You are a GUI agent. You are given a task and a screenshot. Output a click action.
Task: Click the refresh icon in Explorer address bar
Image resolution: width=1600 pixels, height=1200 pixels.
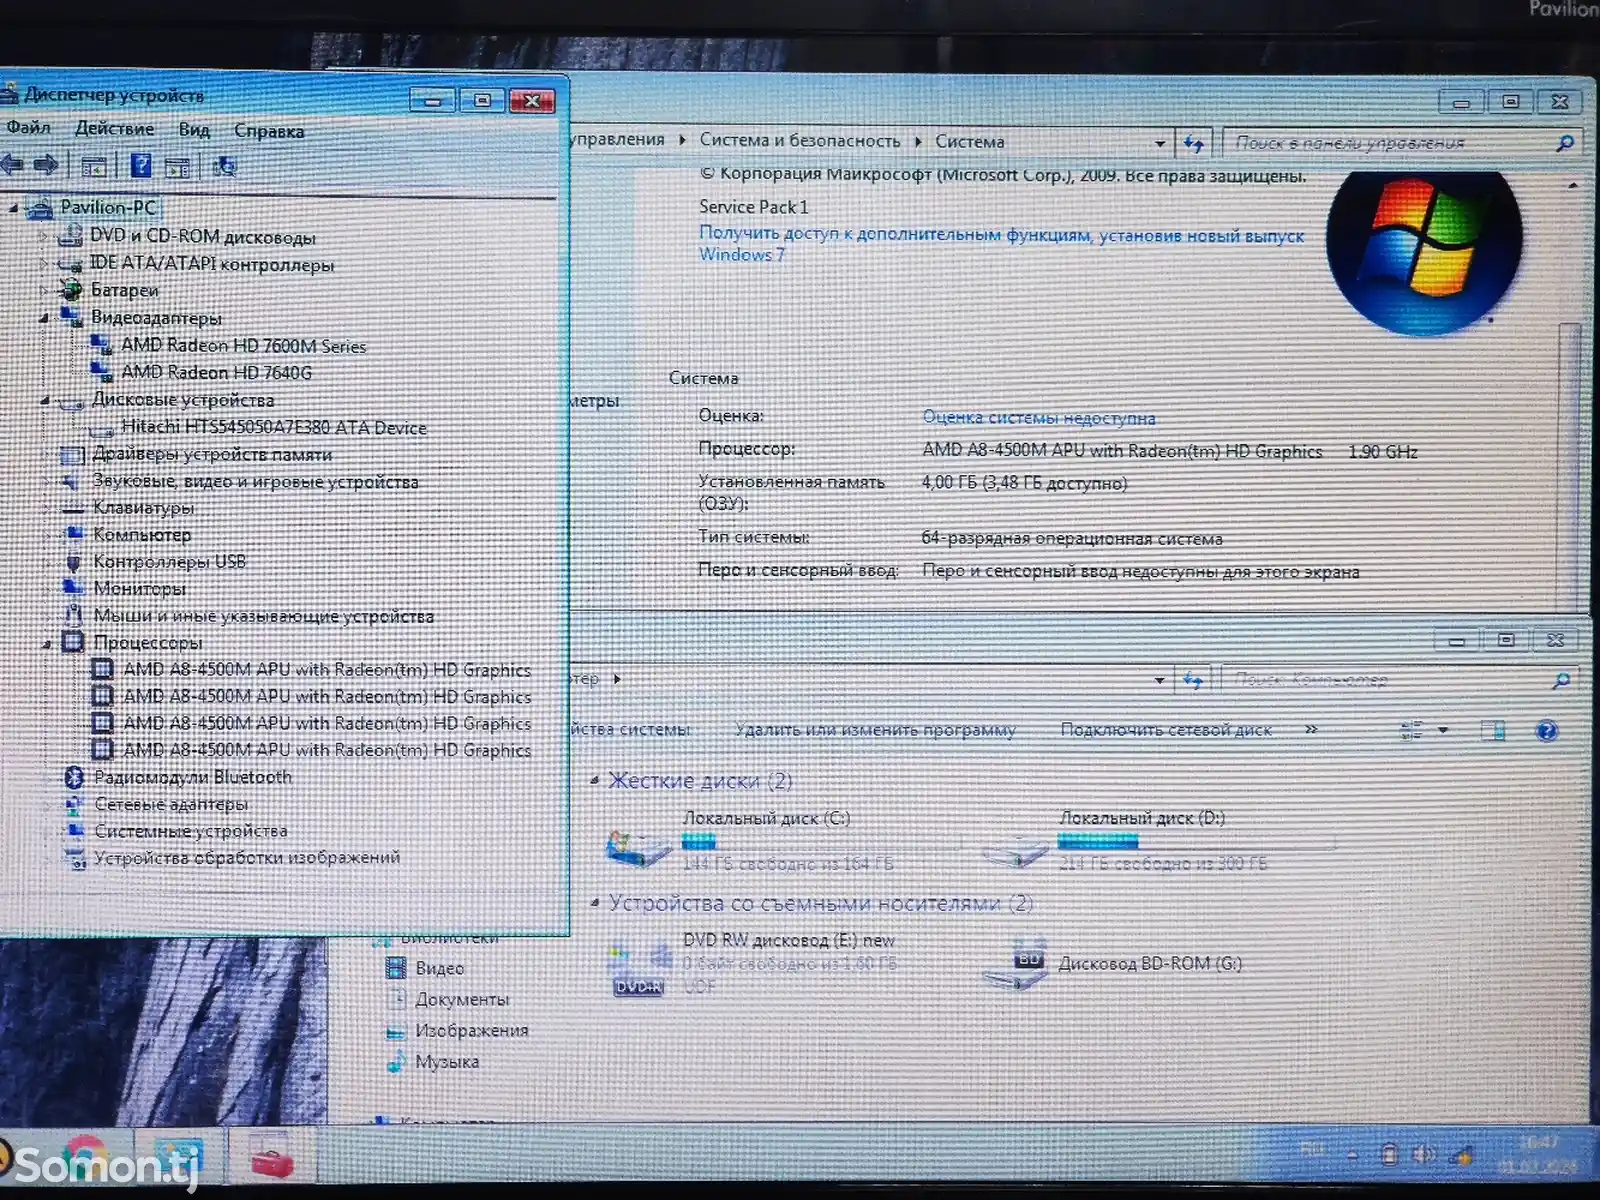coord(1193,681)
